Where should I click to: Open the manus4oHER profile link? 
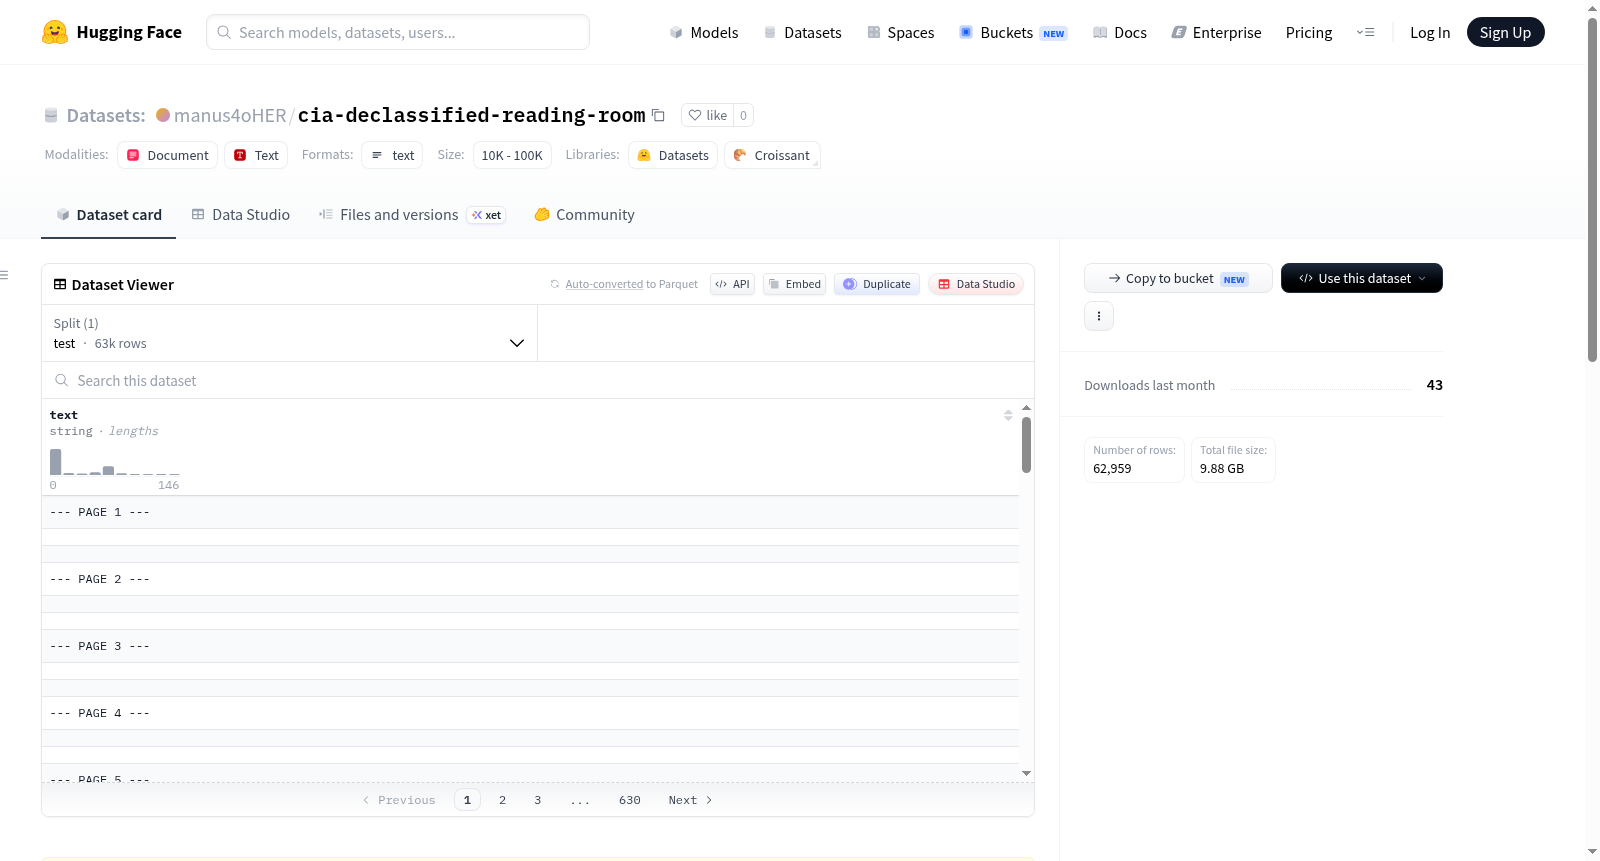230,115
